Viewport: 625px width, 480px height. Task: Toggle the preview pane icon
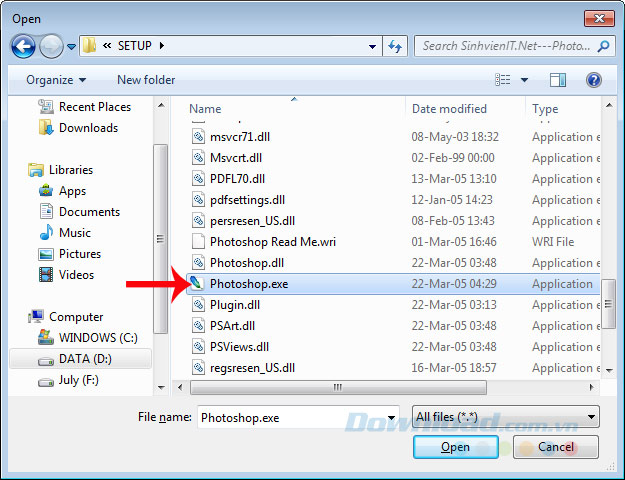[x=558, y=79]
